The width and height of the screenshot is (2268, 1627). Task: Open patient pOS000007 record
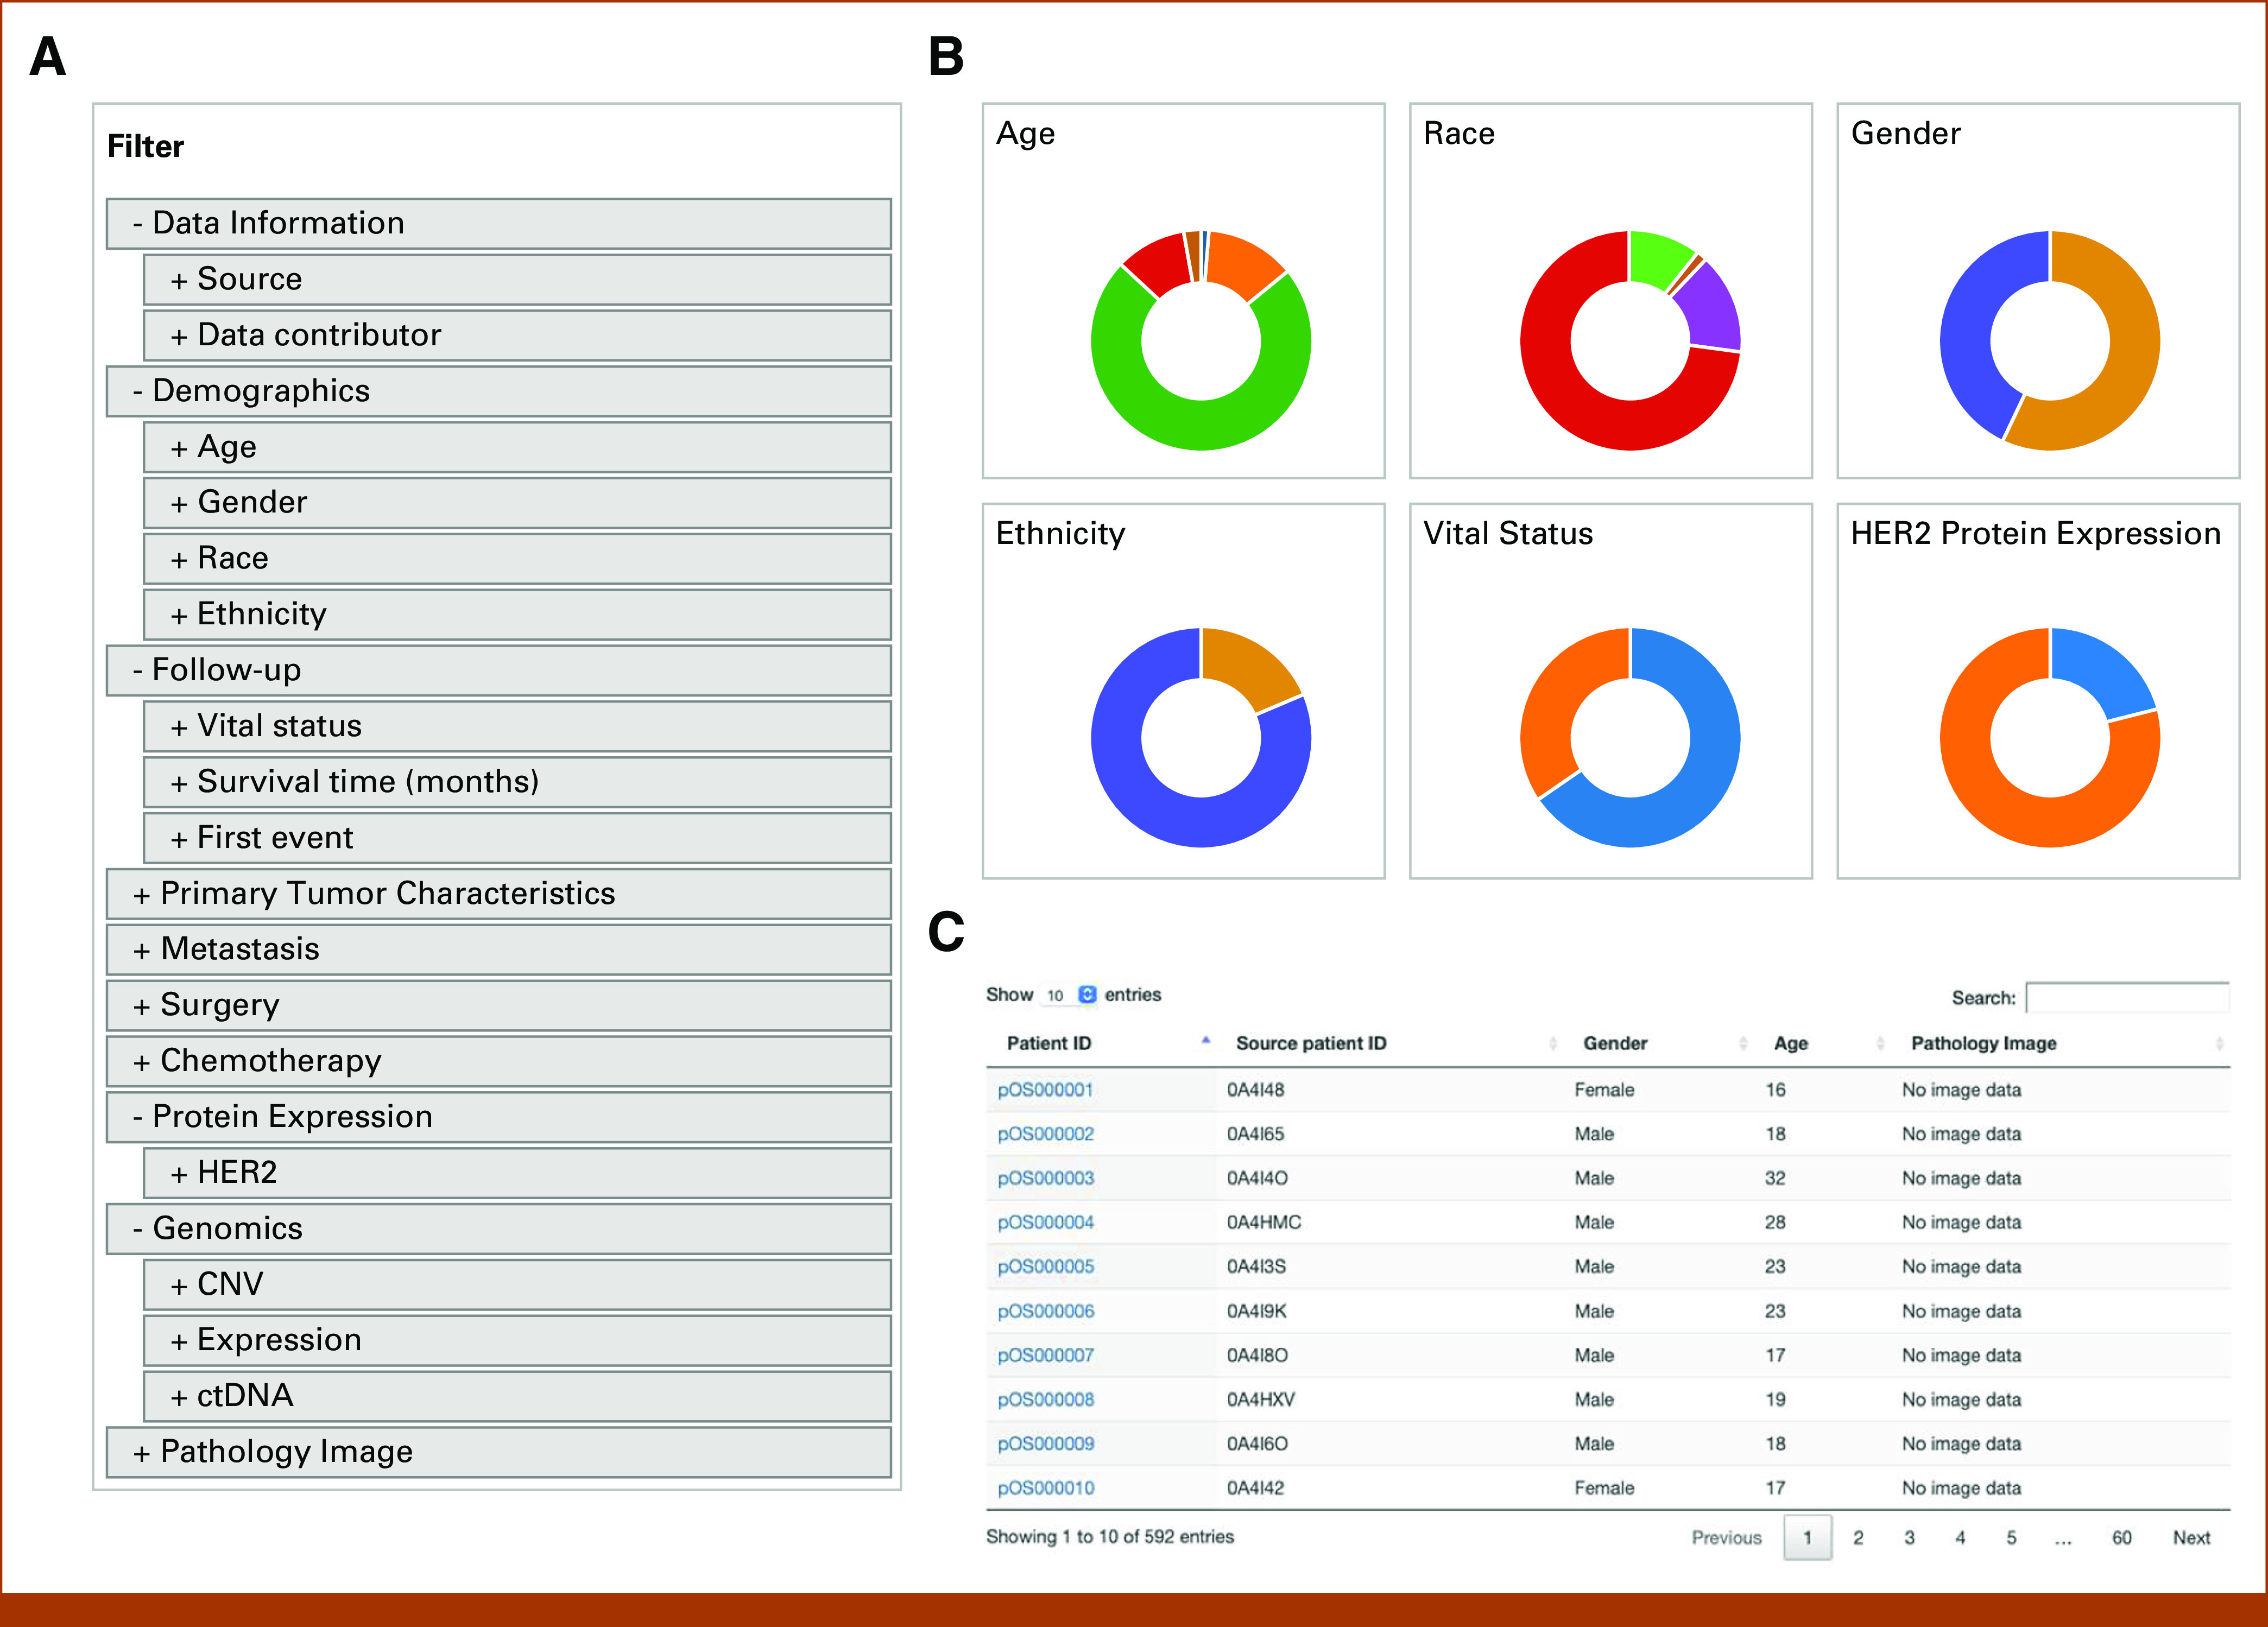coord(1046,1355)
